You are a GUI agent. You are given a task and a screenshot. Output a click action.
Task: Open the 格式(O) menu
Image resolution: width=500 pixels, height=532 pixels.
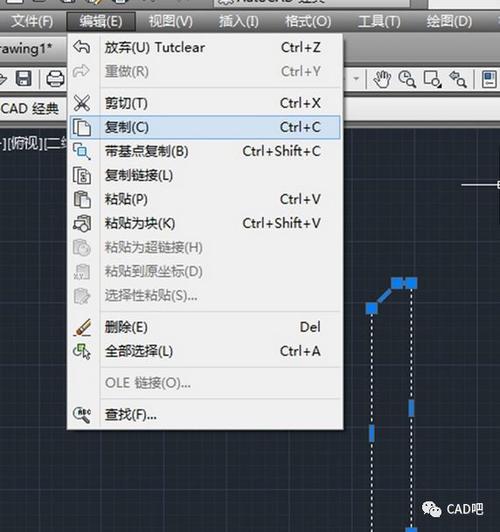pyautogui.click(x=308, y=22)
